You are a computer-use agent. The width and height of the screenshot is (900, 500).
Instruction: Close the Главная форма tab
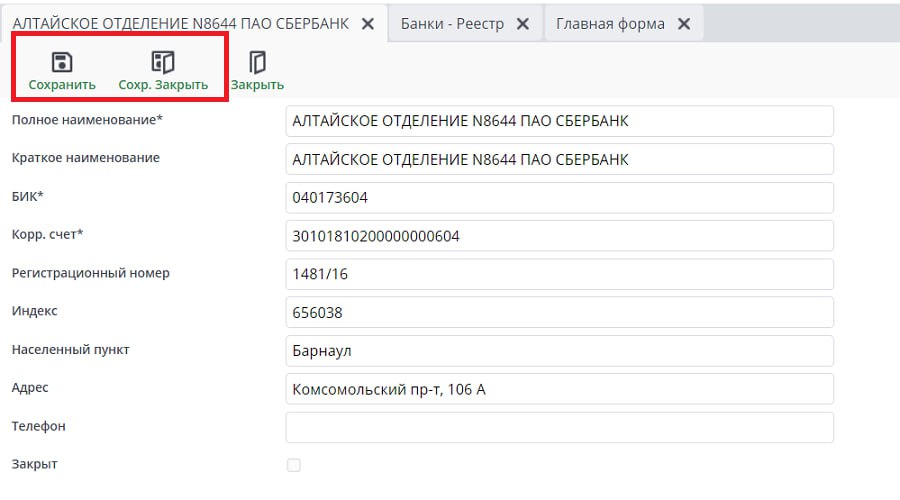[684, 23]
